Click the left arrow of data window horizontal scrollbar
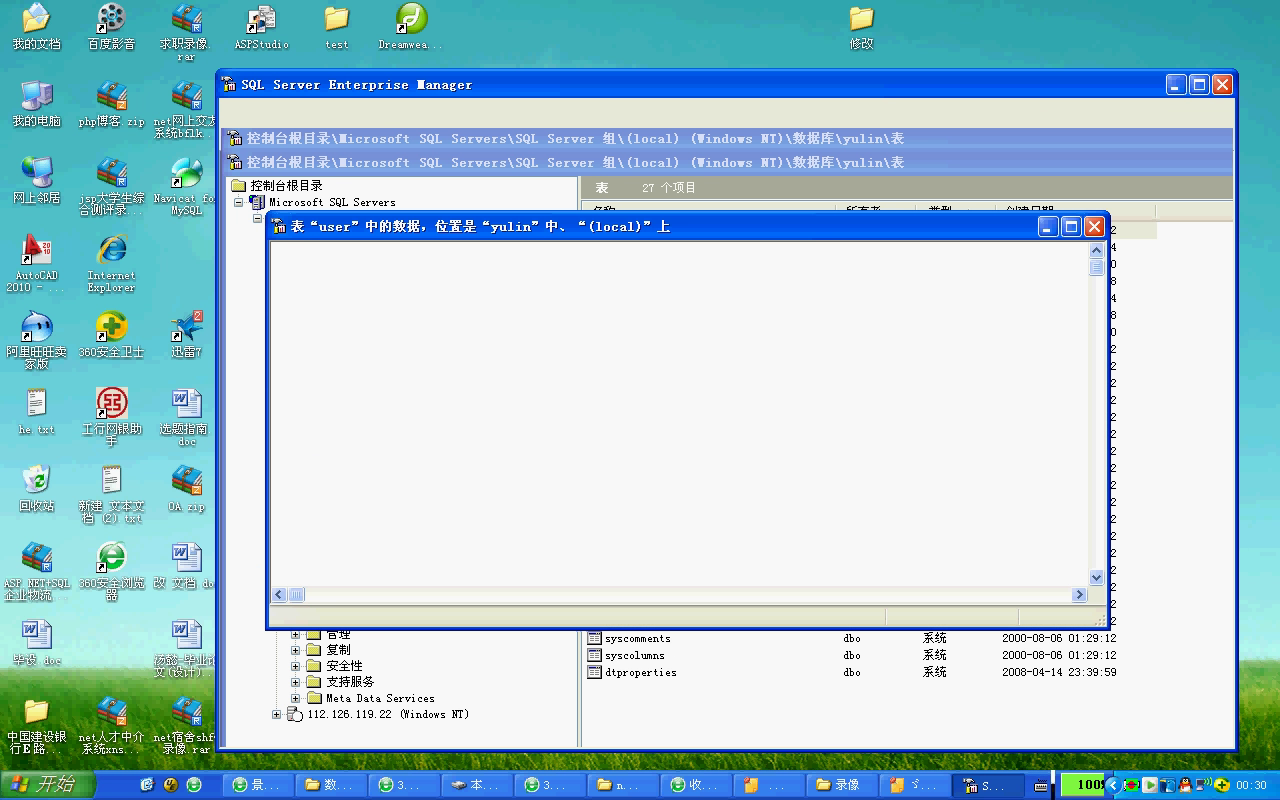The height and width of the screenshot is (800, 1280). pyautogui.click(x=279, y=595)
